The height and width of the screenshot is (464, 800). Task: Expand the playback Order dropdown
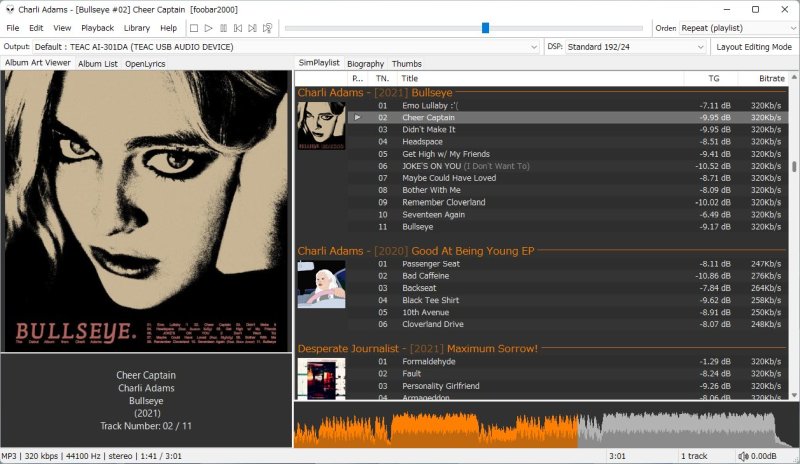pos(738,28)
